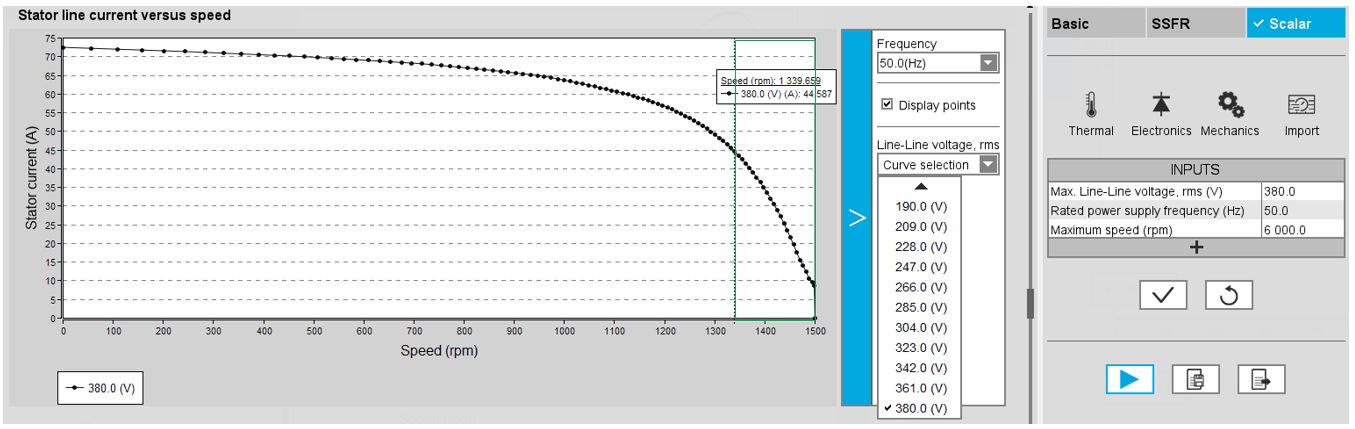Toggle the Display points checkbox

click(x=887, y=105)
